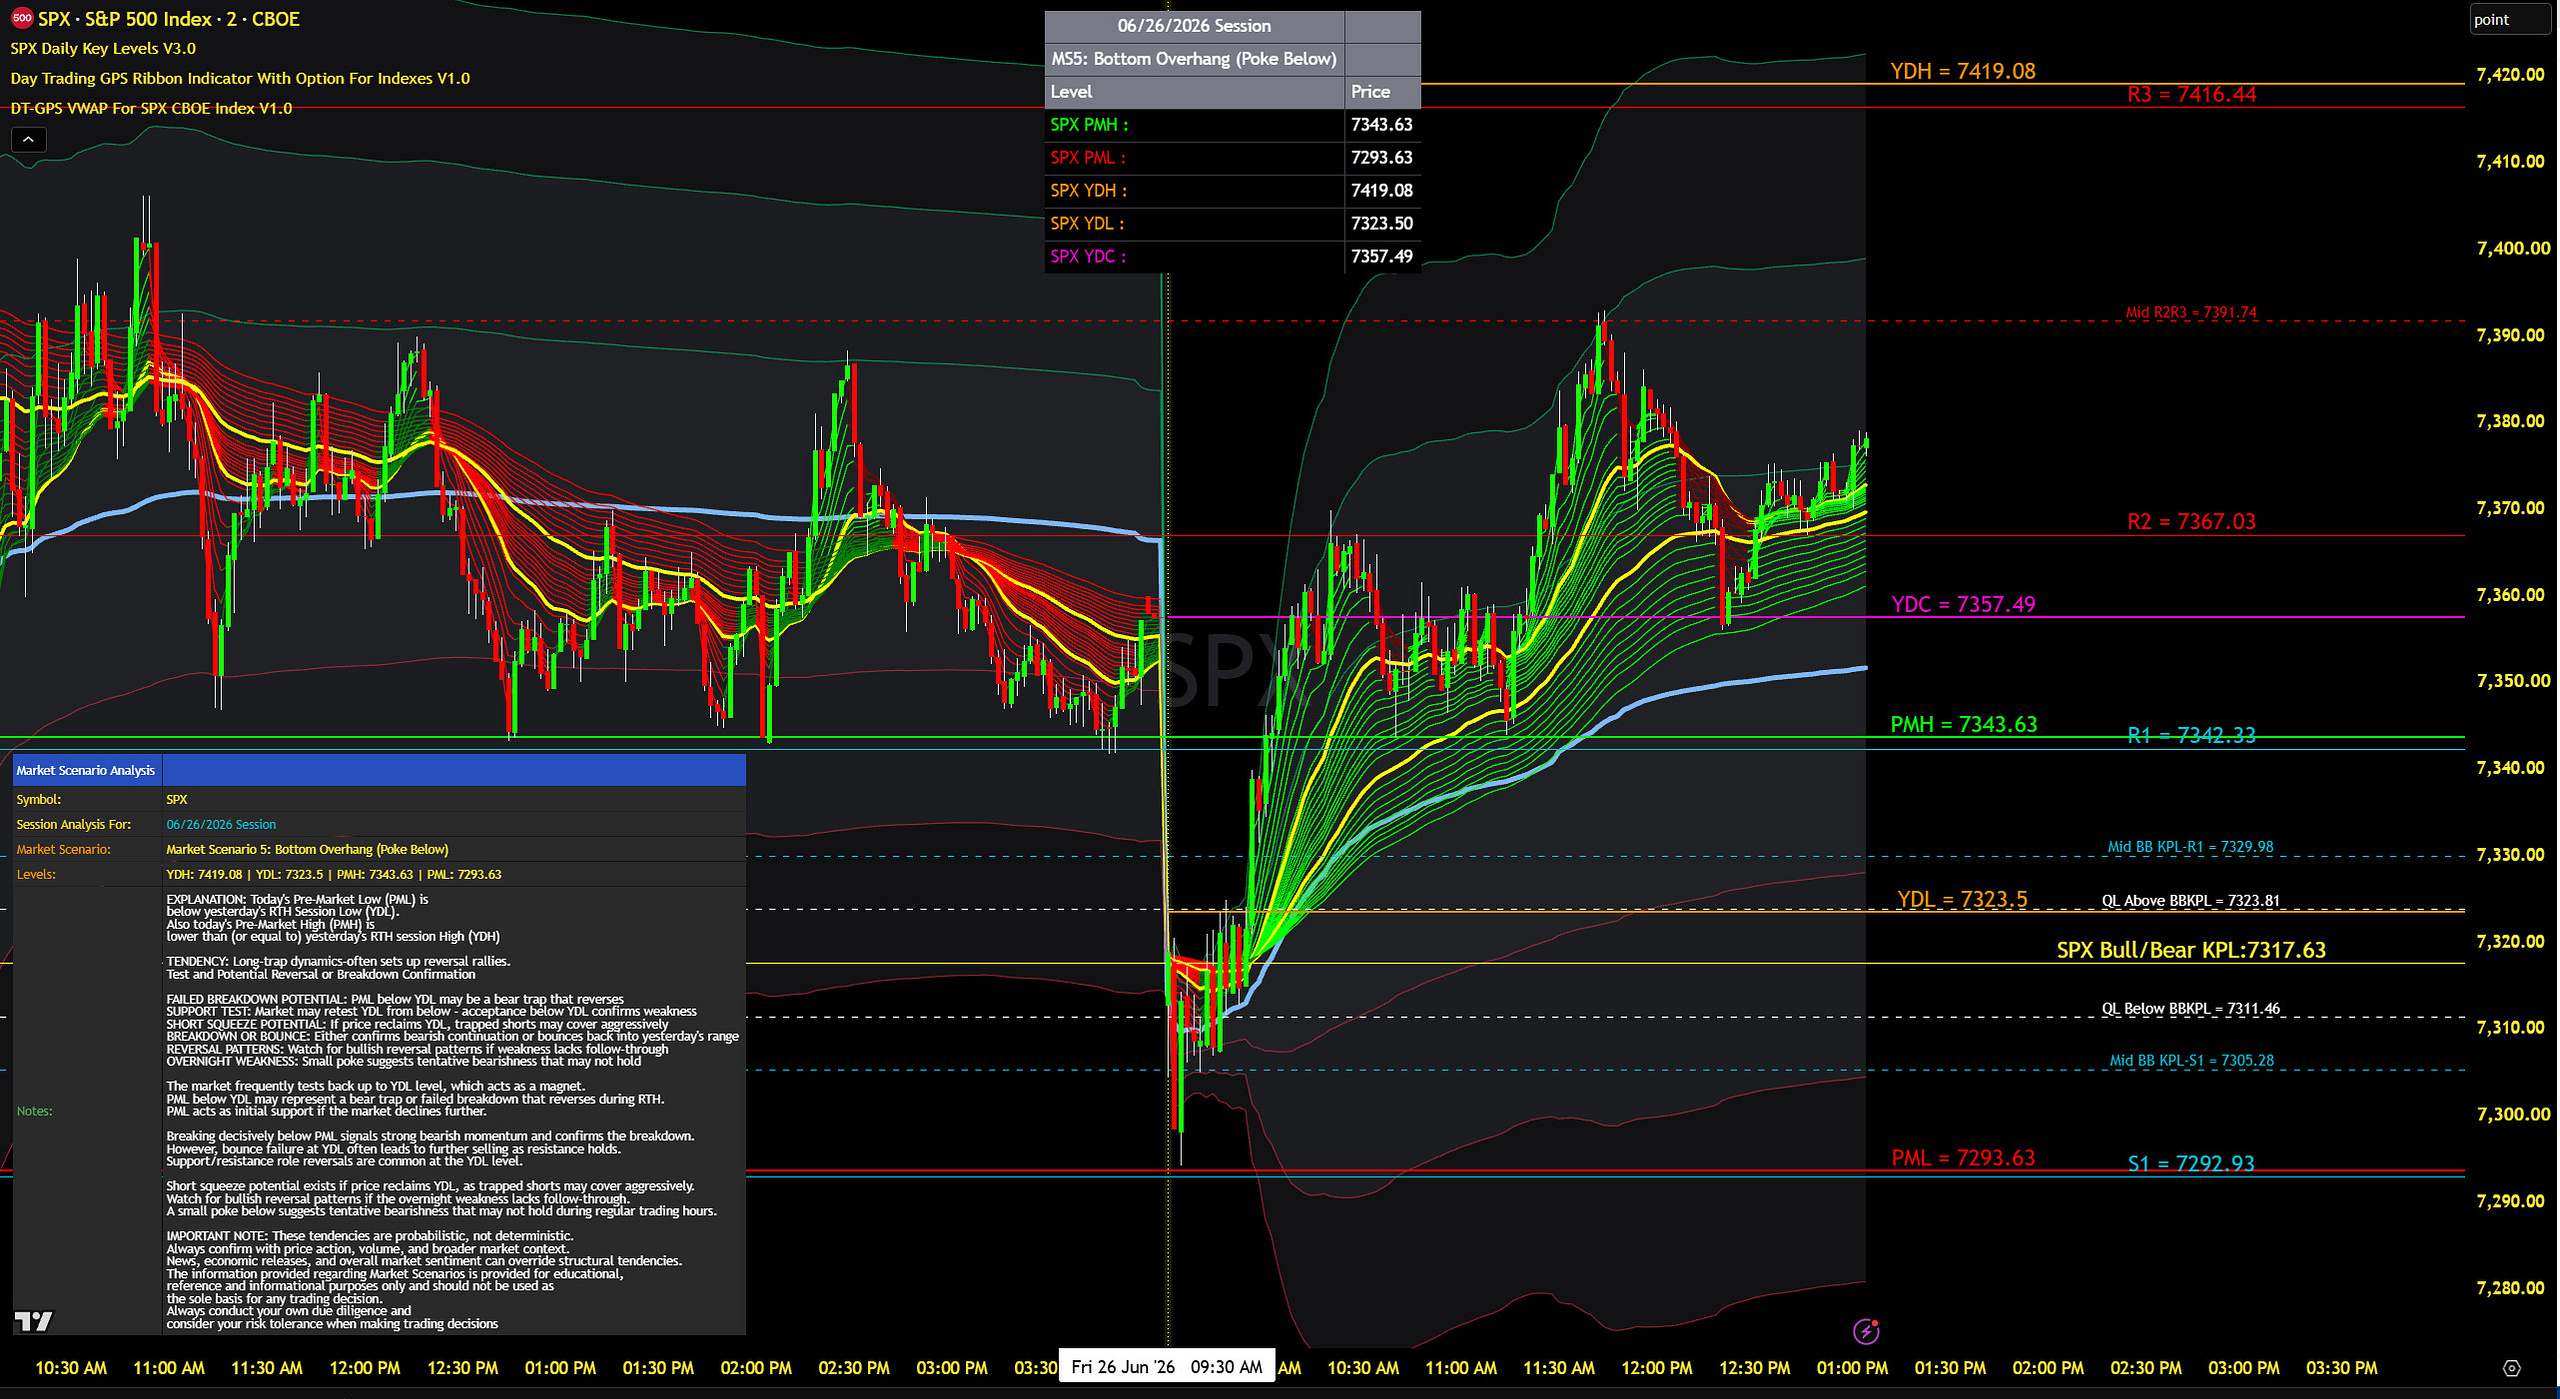Viewport: 2560px width, 1399px height.
Task: Click the 'YDH: 7419.08 | YDL: 7323.5' levels line
Action: pos(334,875)
